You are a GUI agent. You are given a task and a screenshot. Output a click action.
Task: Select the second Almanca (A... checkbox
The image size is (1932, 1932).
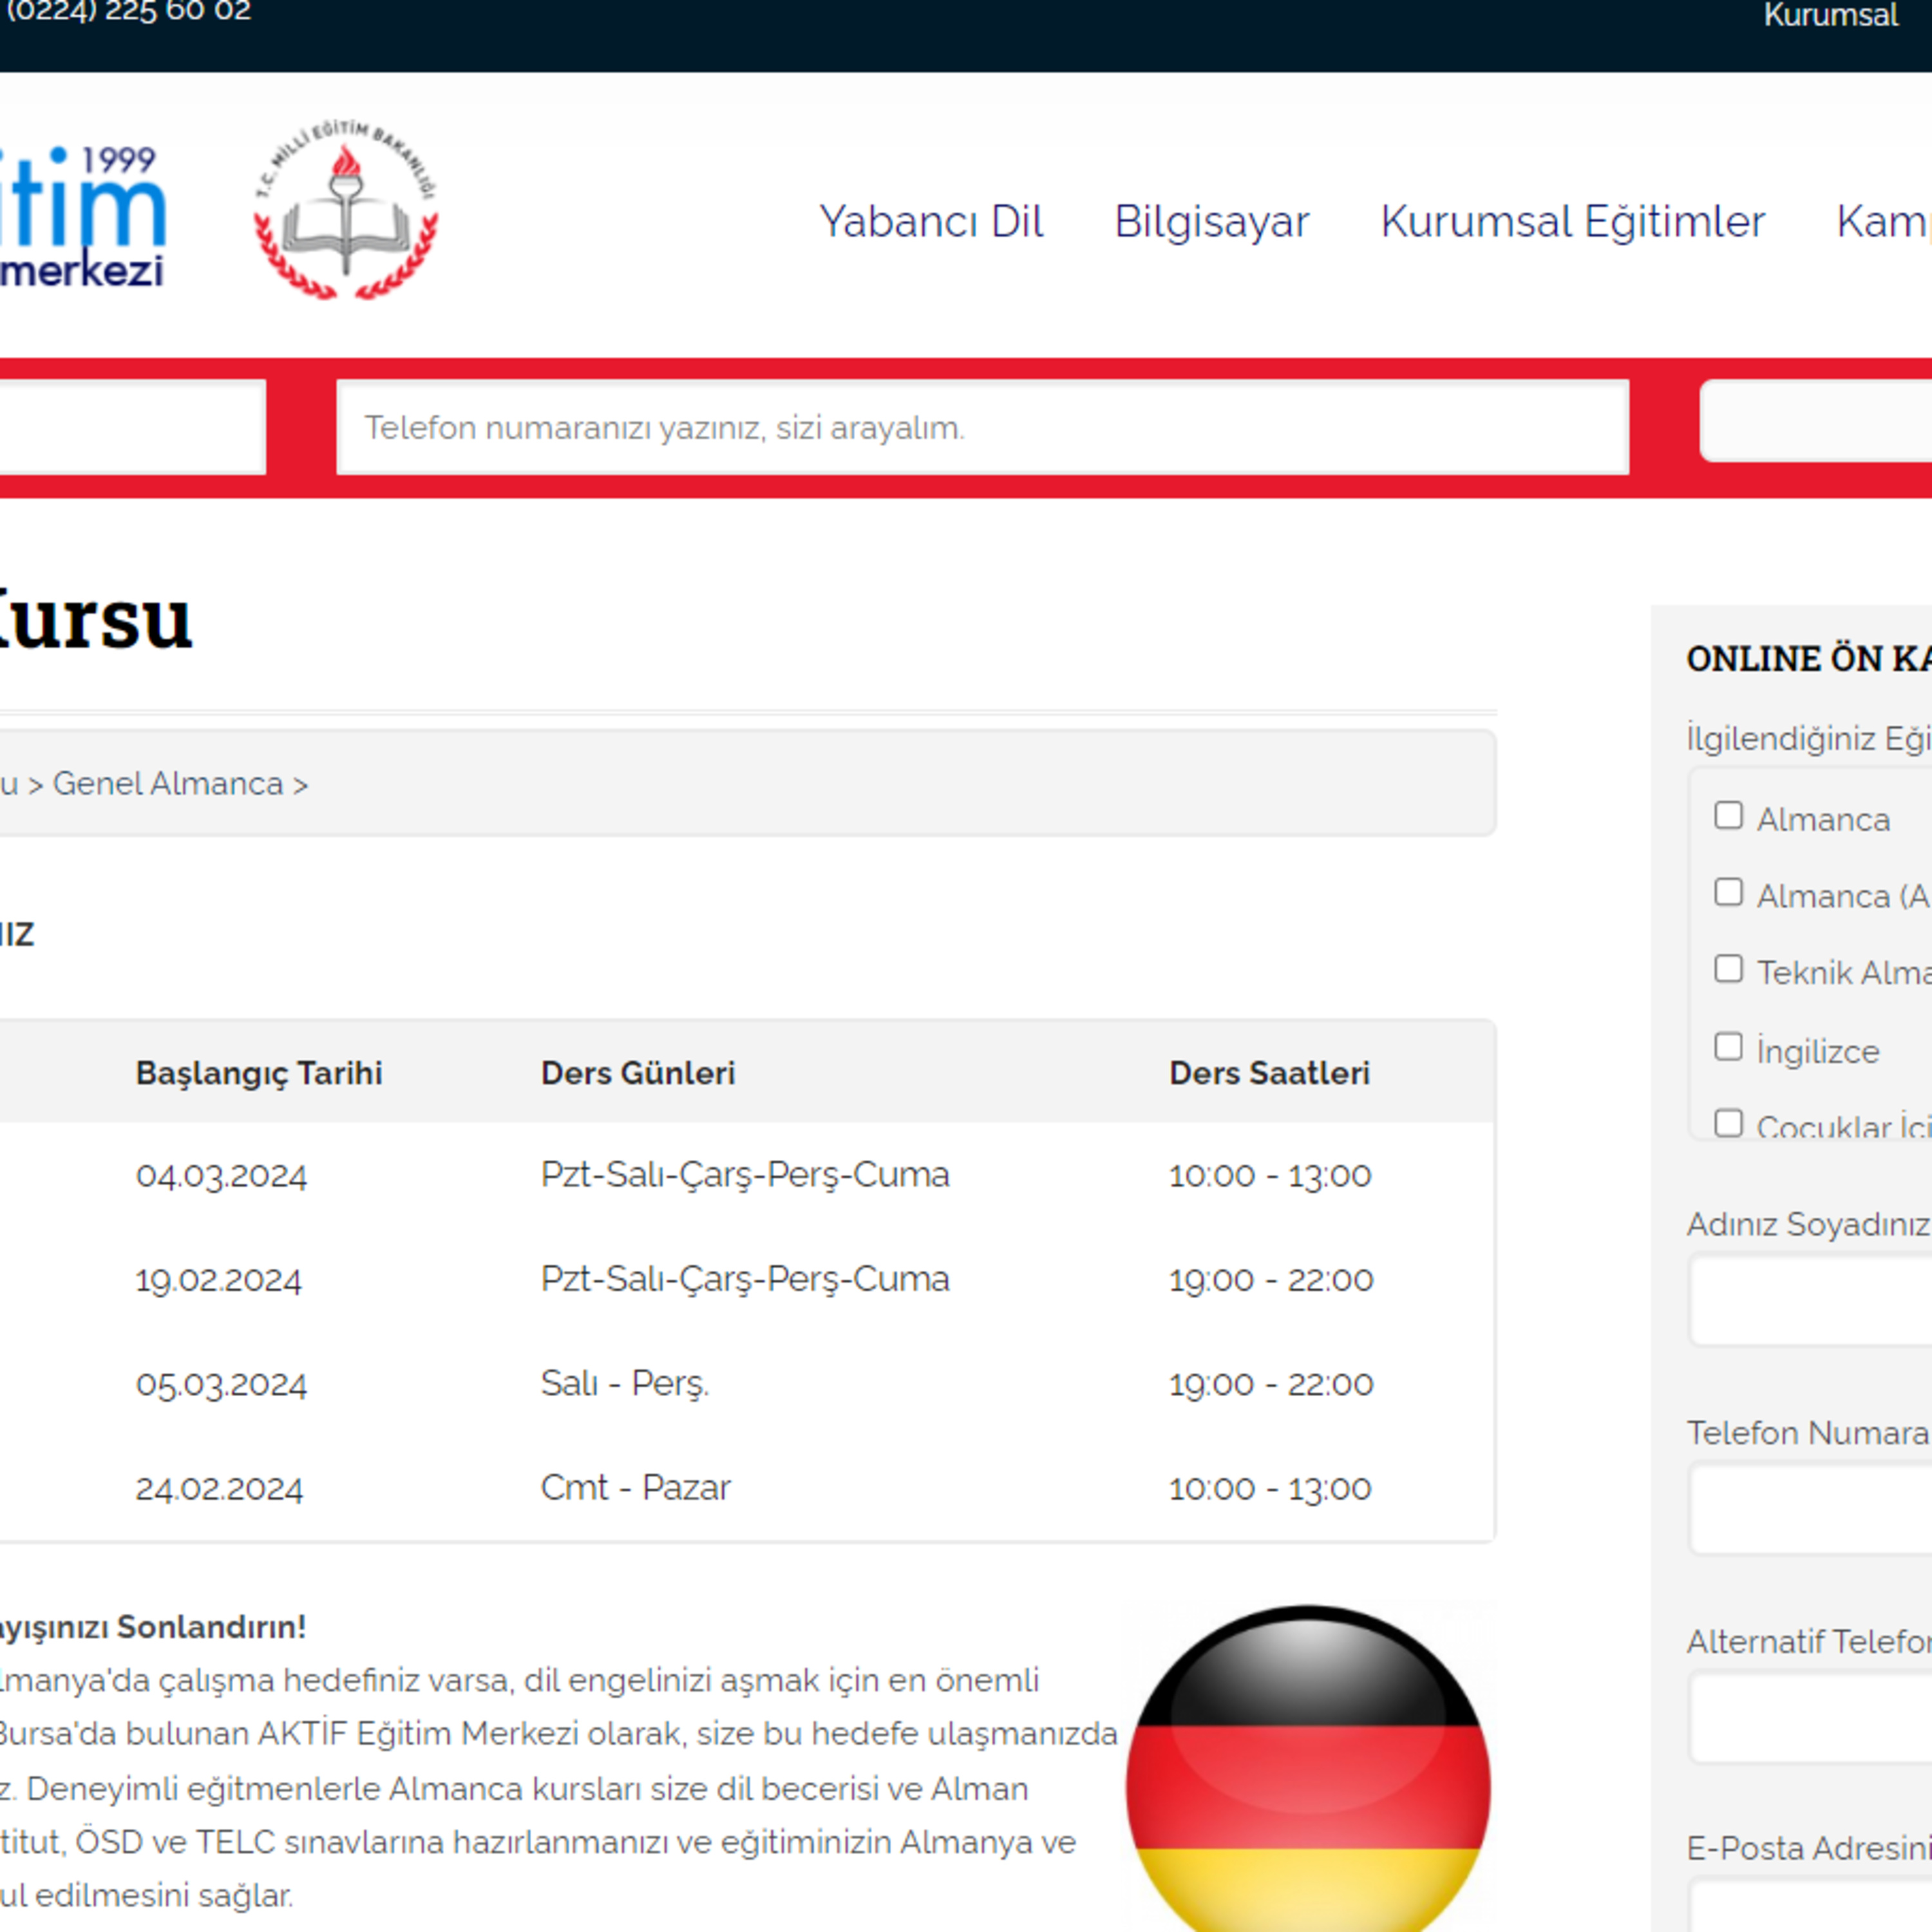click(x=1728, y=892)
